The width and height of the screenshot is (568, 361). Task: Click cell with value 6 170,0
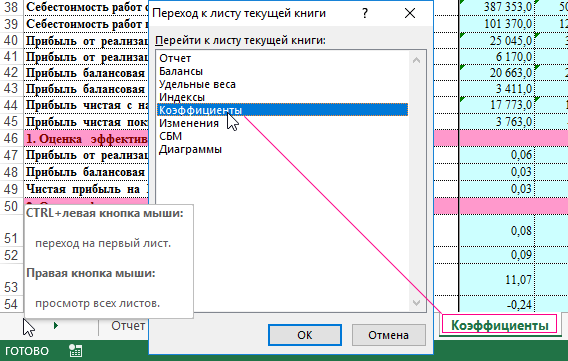[497, 57]
